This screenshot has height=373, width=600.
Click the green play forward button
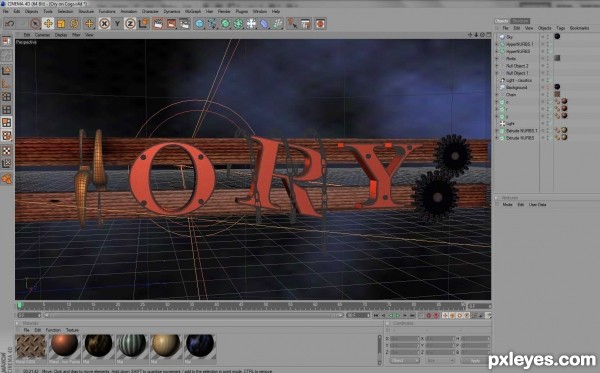click(398, 316)
